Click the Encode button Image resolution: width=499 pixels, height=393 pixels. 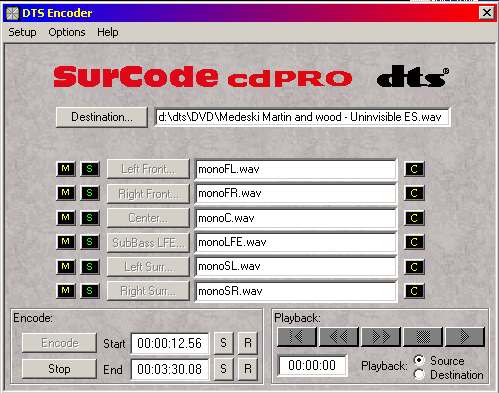[59, 343]
